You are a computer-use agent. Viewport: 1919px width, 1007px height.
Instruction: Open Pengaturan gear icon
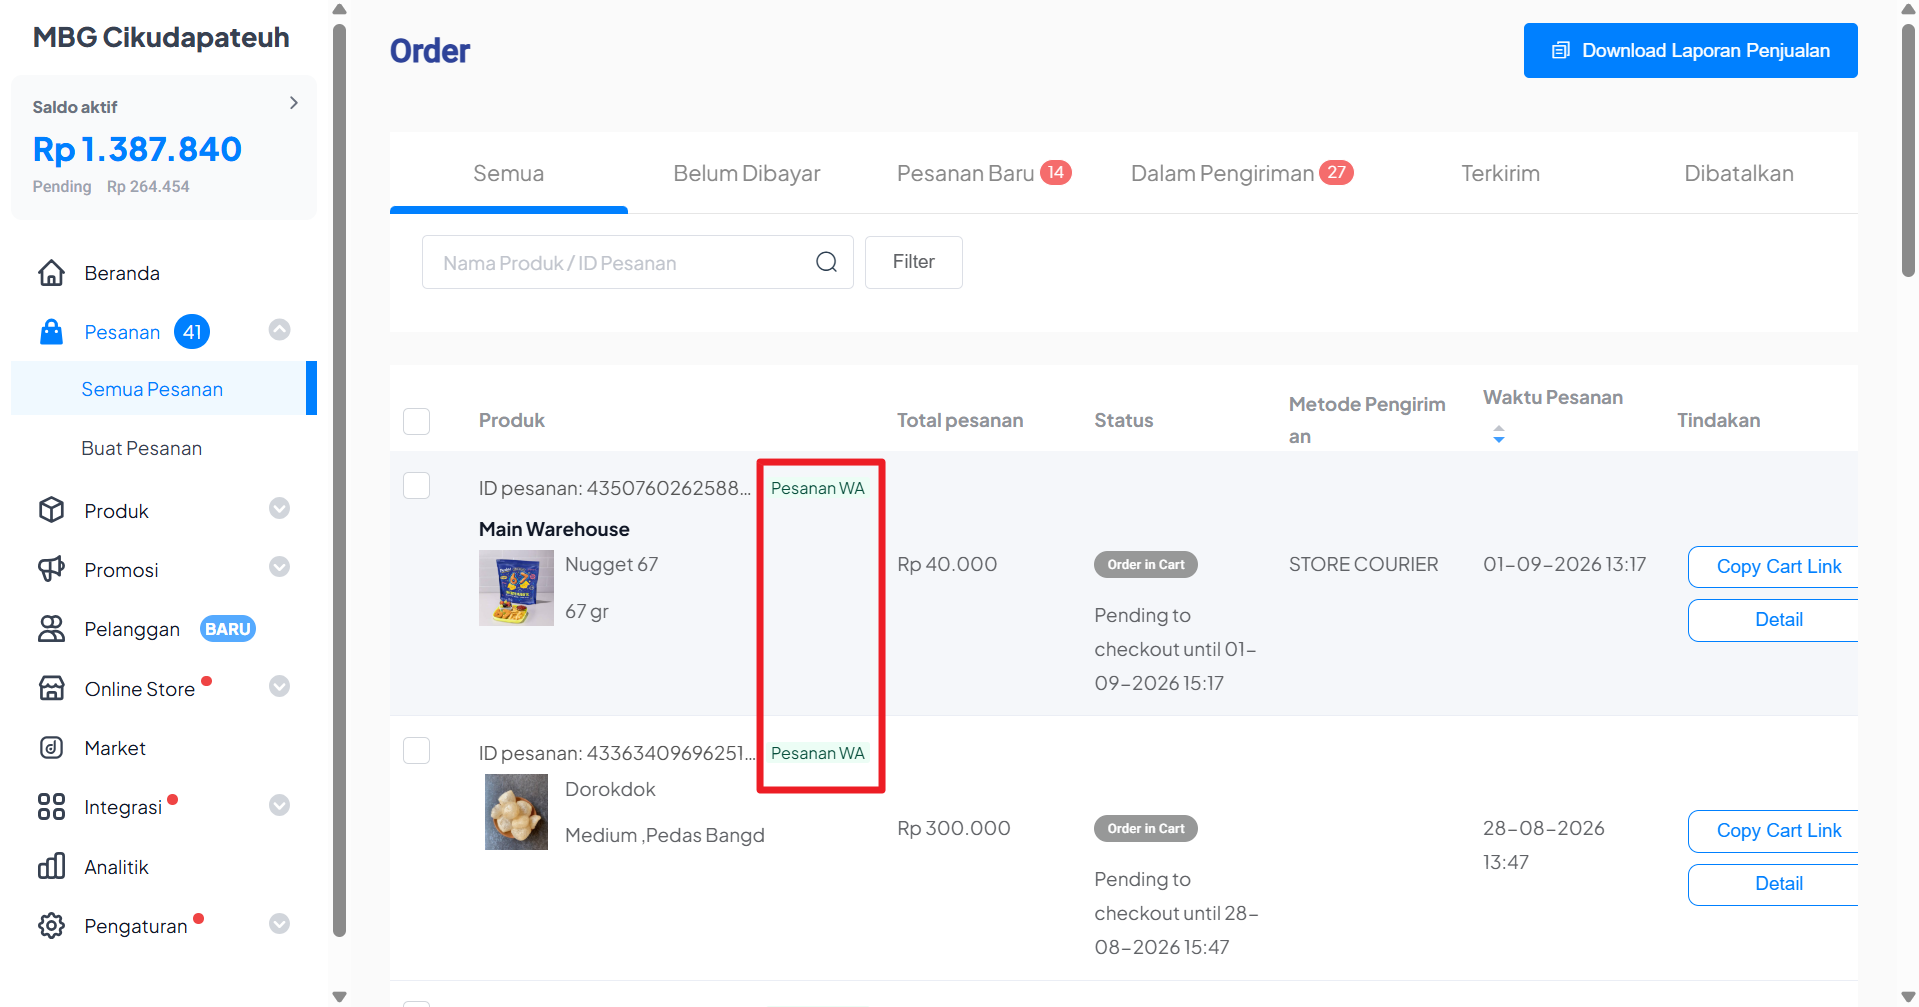[51, 925]
